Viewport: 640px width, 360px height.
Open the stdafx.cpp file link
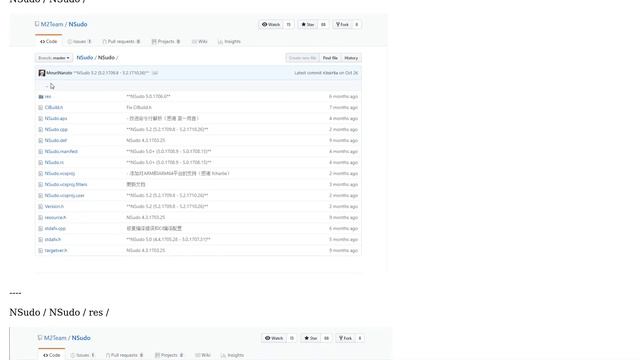55,229
